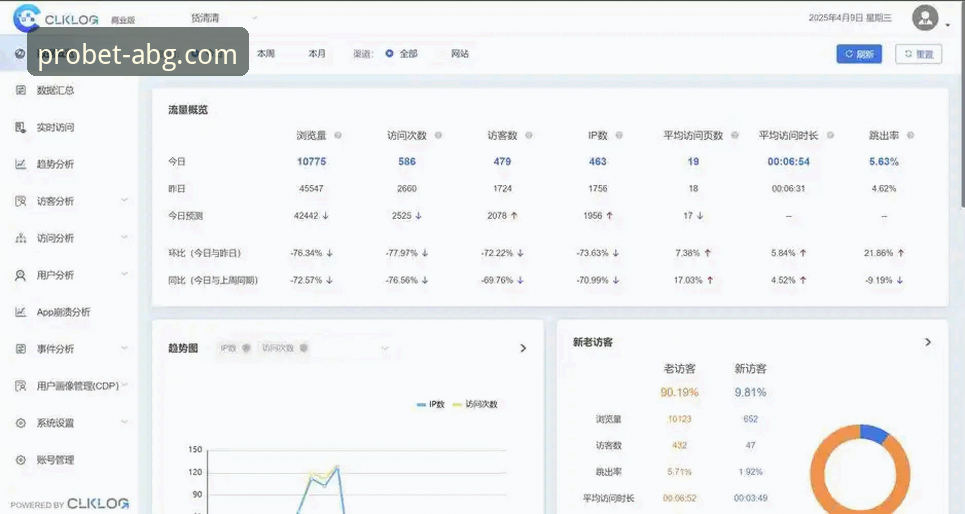Select the 本月 time range tab
The height and width of the screenshot is (514, 965).
click(x=317, y=54)
